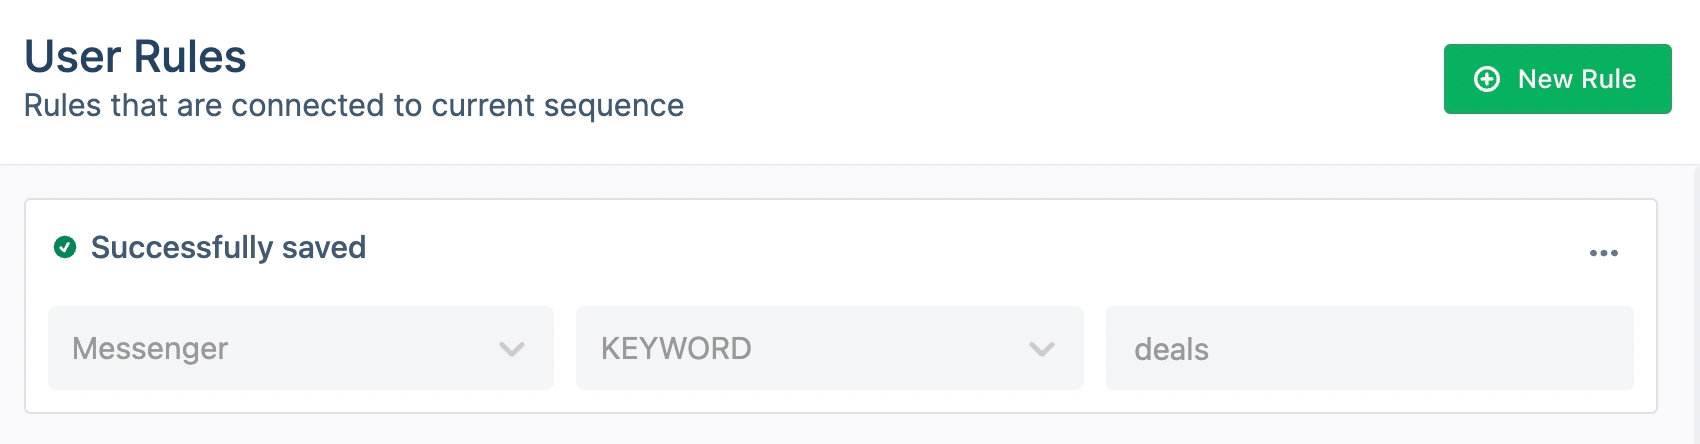Open the three-dot rule options menu
The image size is (1700, 444).
click(x=1603, y=253)
